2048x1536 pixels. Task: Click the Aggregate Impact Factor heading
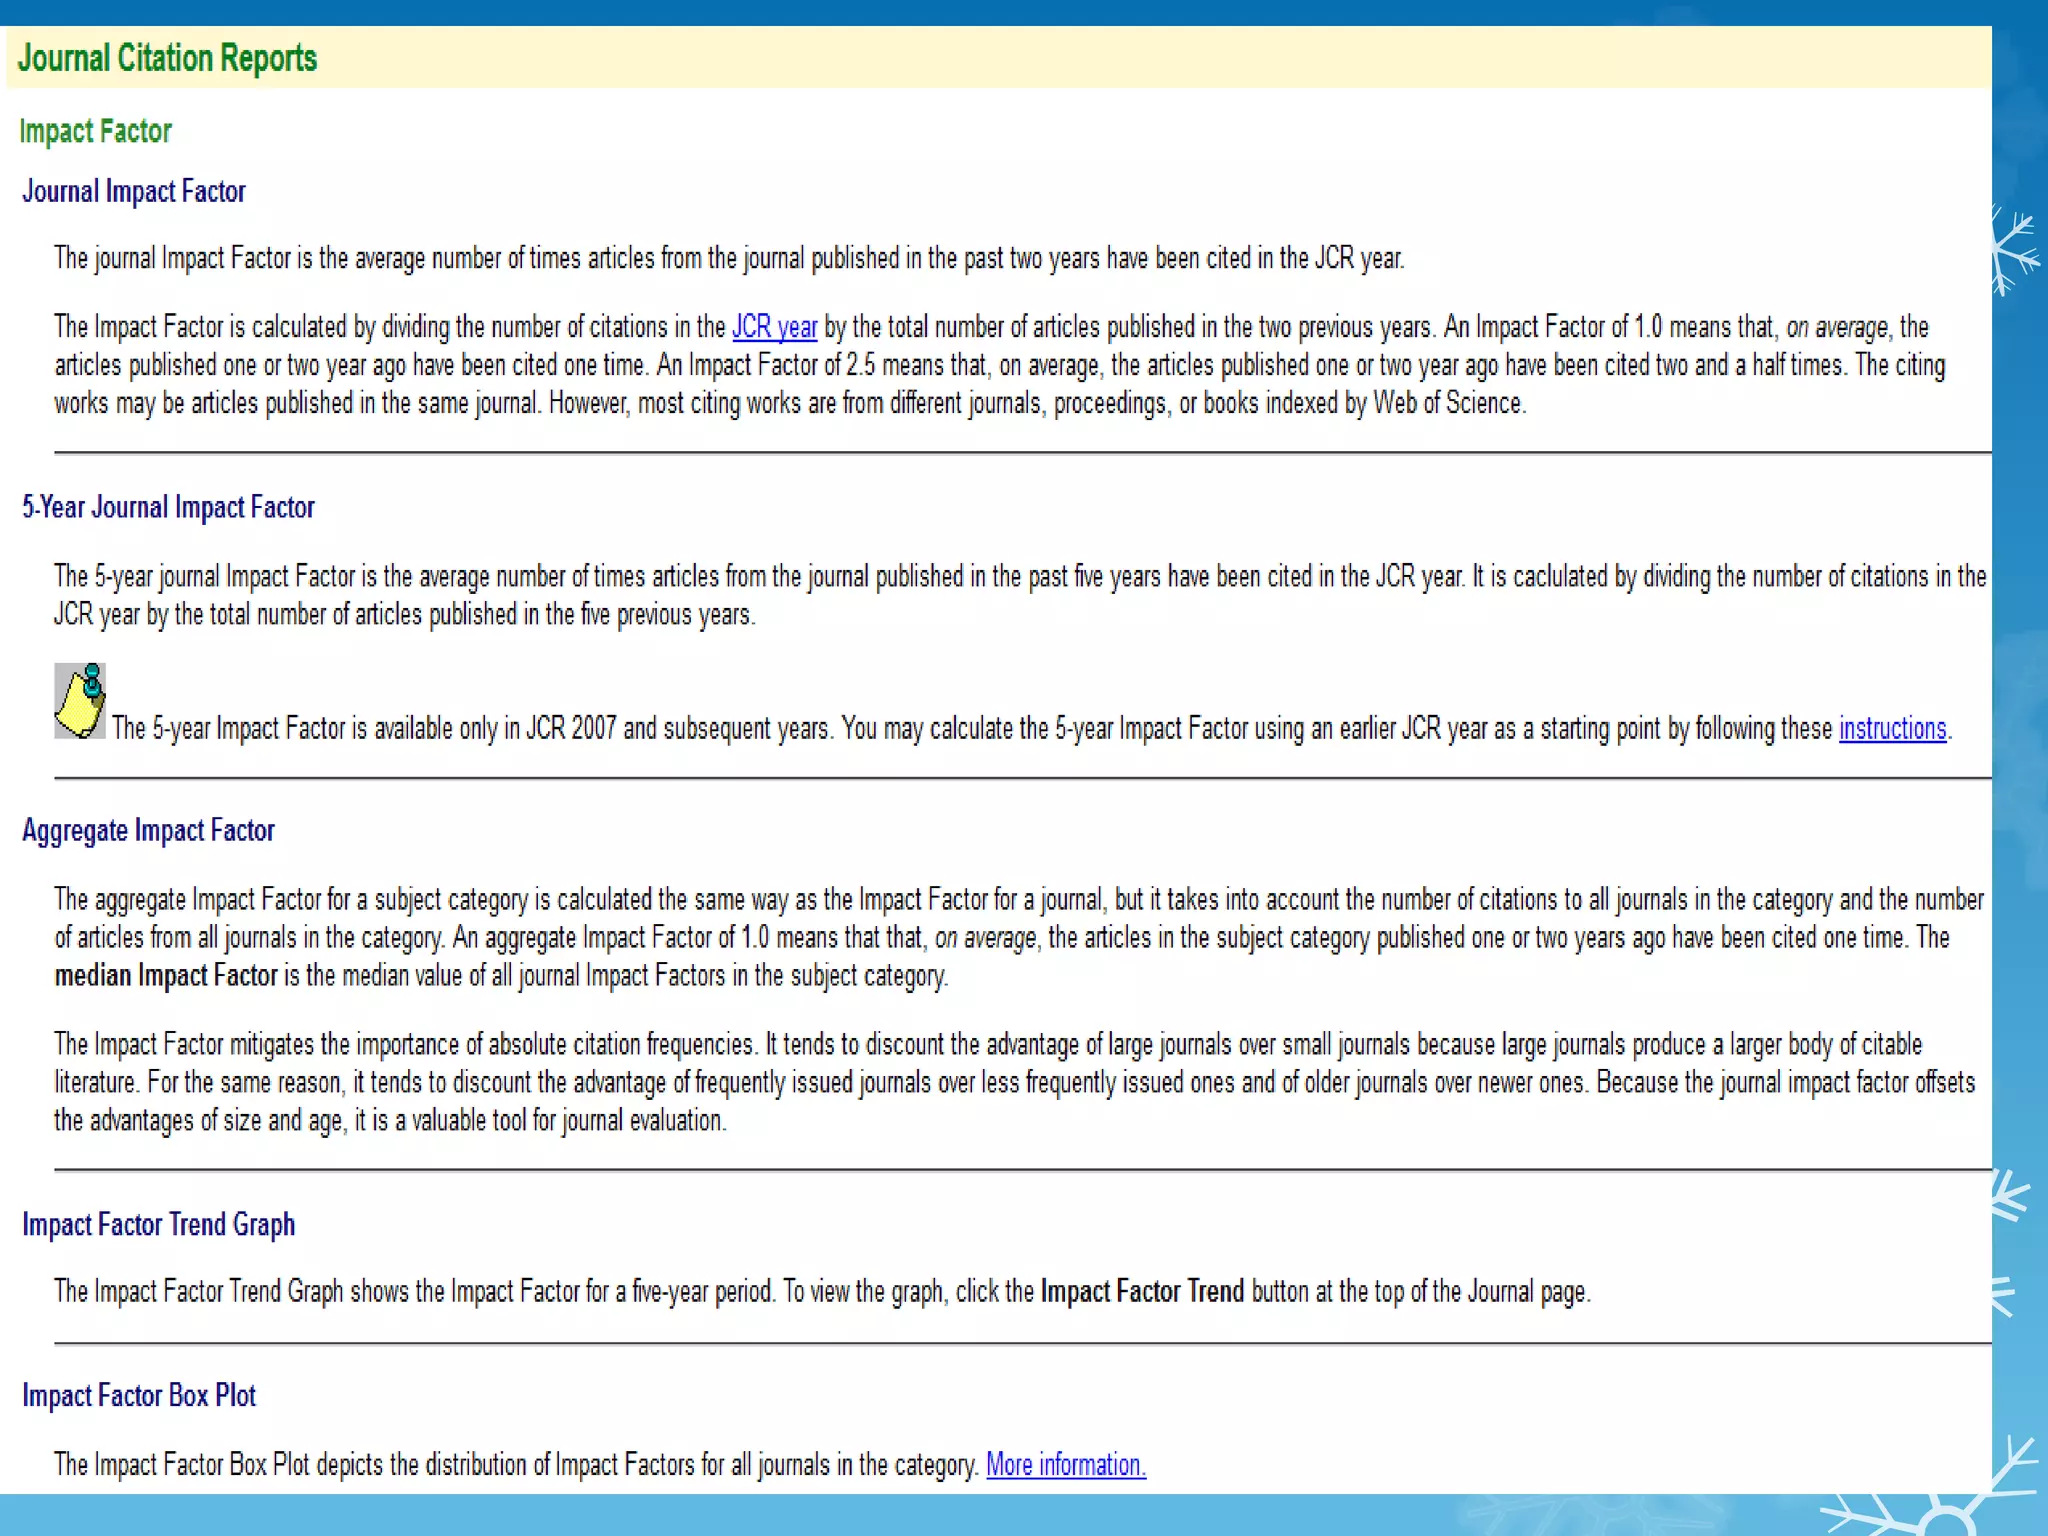[148, 830]
